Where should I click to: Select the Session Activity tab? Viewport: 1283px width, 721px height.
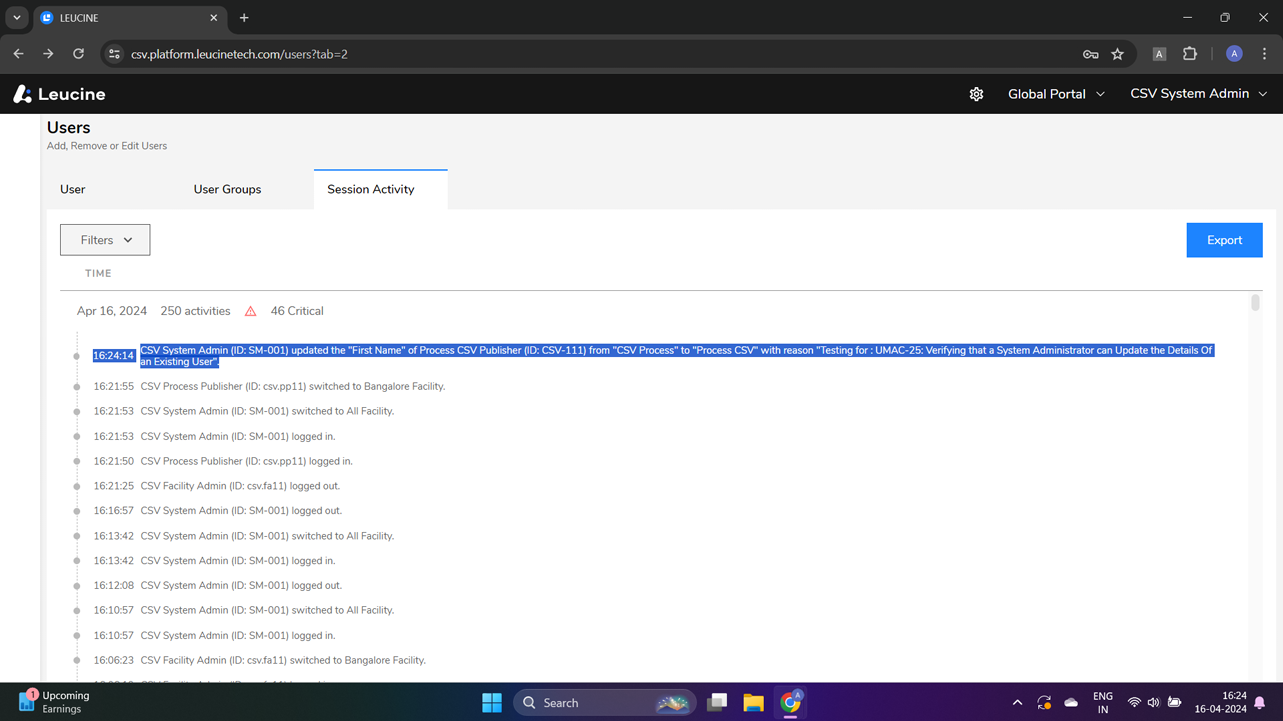pos(380,189)
